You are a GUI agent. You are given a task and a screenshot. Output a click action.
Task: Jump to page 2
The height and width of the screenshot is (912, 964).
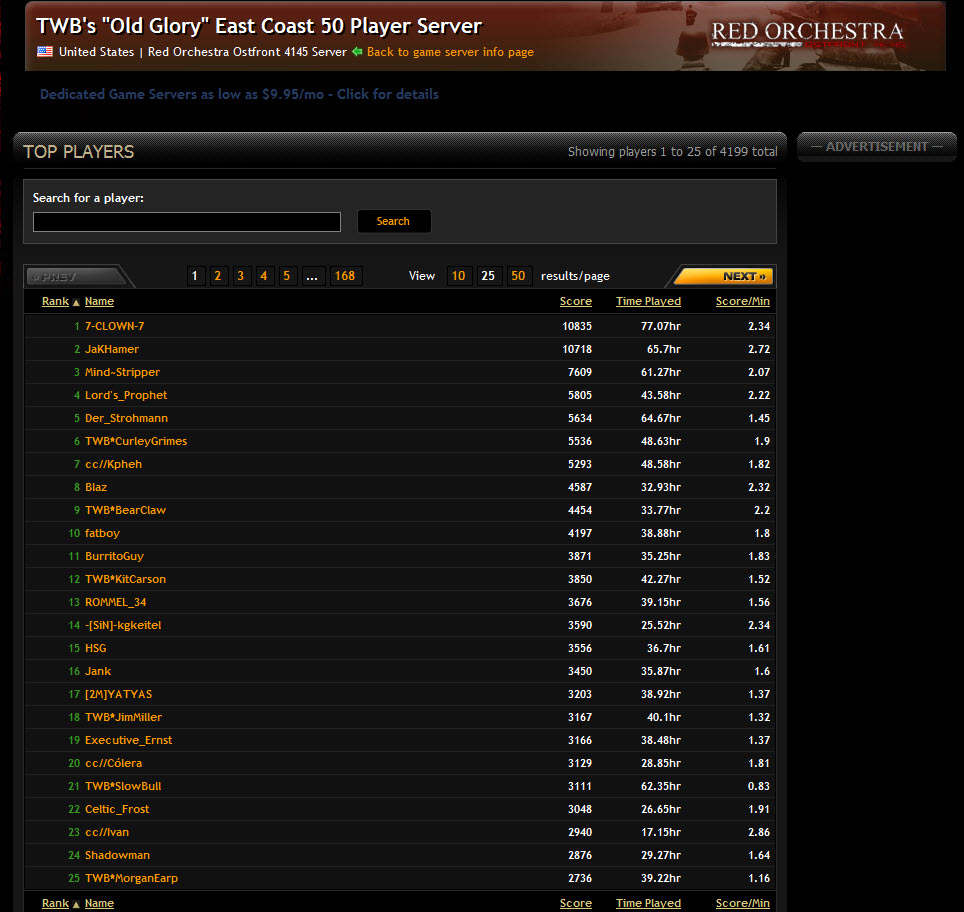(218, 276)
